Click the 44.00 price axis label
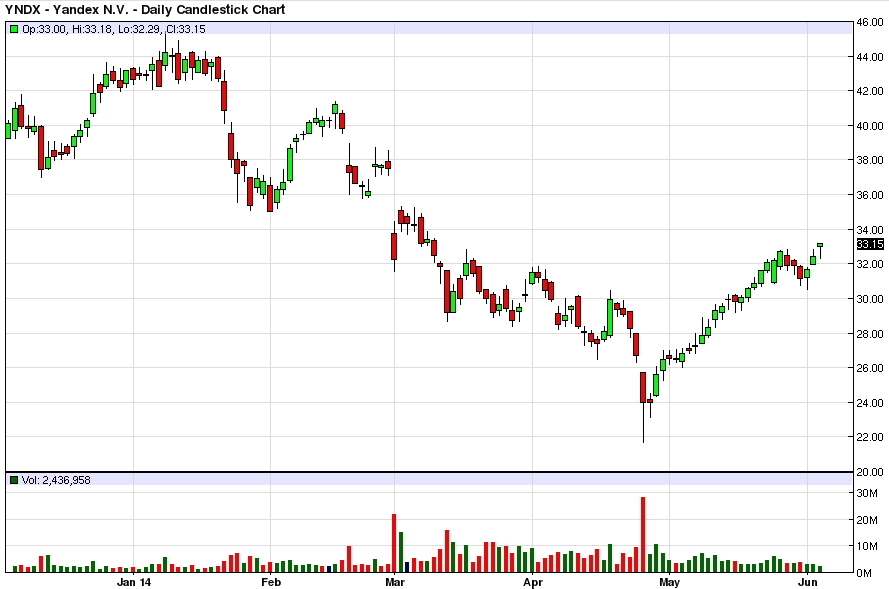This screenshot has height=589, width=889. [x=870, y=57]
